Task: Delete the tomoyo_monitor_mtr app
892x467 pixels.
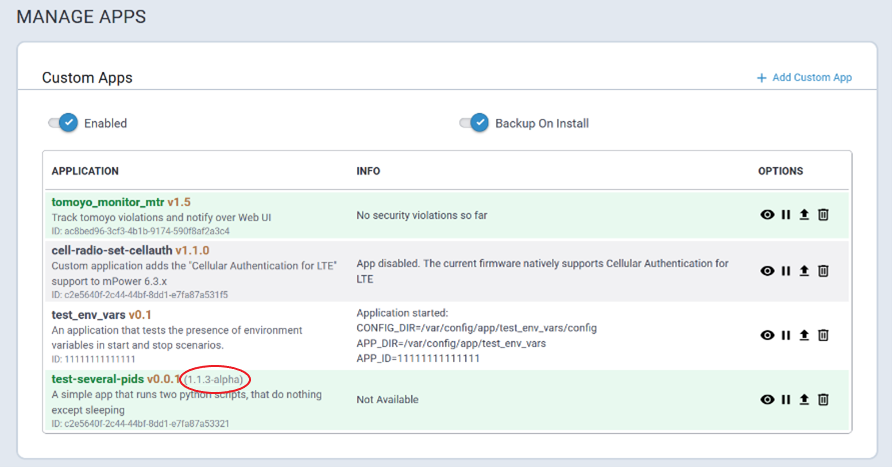Action: pyautogui.click(x=823, y=215)
